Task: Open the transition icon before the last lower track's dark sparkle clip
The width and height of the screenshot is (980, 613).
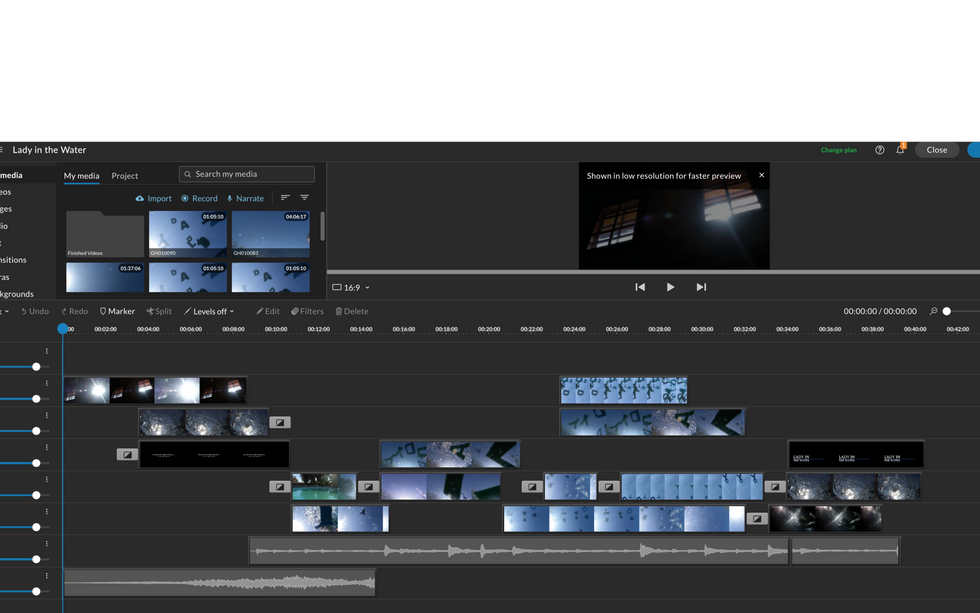Action: (757, 519)
